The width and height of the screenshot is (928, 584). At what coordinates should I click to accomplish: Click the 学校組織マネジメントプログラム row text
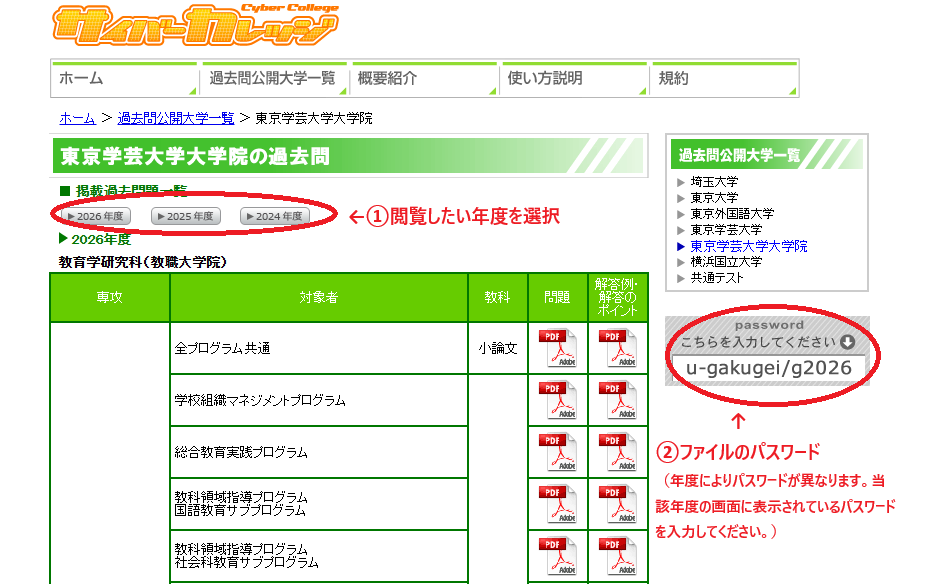coord(260,401)
